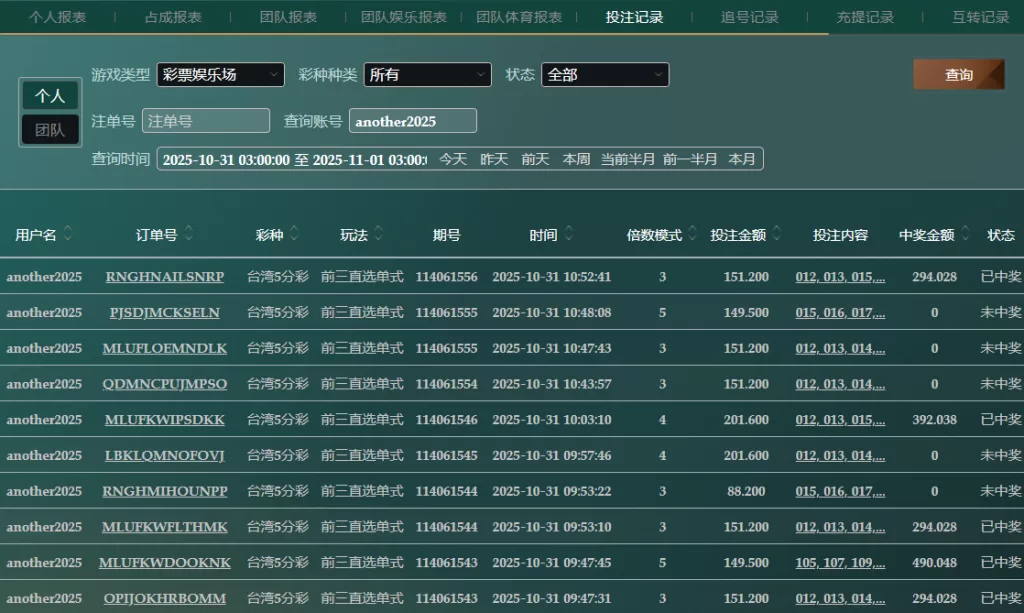Choose the 今天 quick date option
The width and height of the screenshot is (1024, 613).
point(453,159)
